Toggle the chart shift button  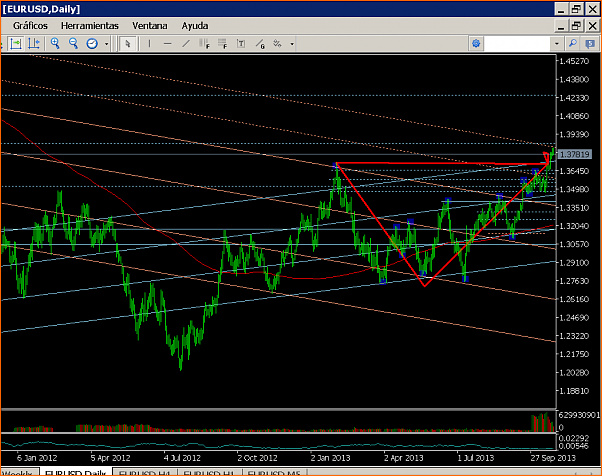click(34, 44)
